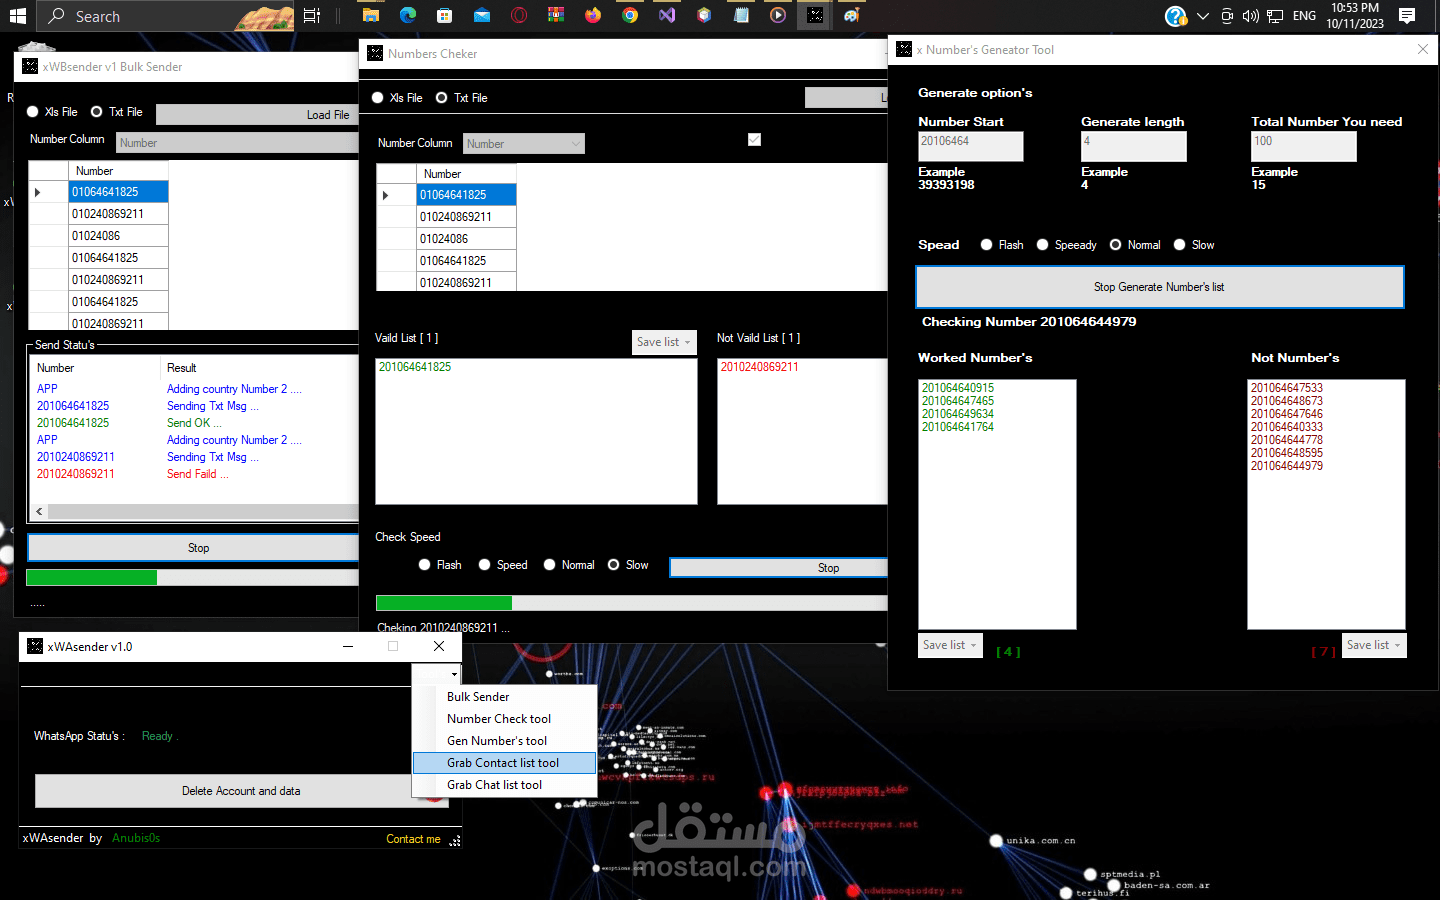Click the Numbers Cheker green progress bar
1440x900 pixels.
click(444, 603)
